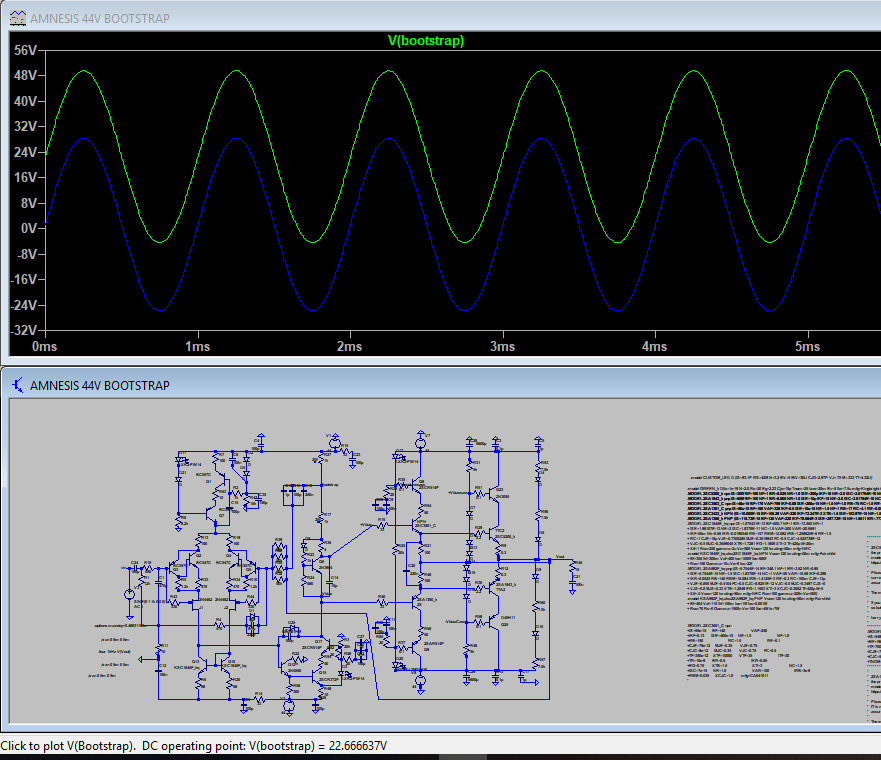Select capacitor C31 at the output
Screen dimensions: 881x760
573,581
